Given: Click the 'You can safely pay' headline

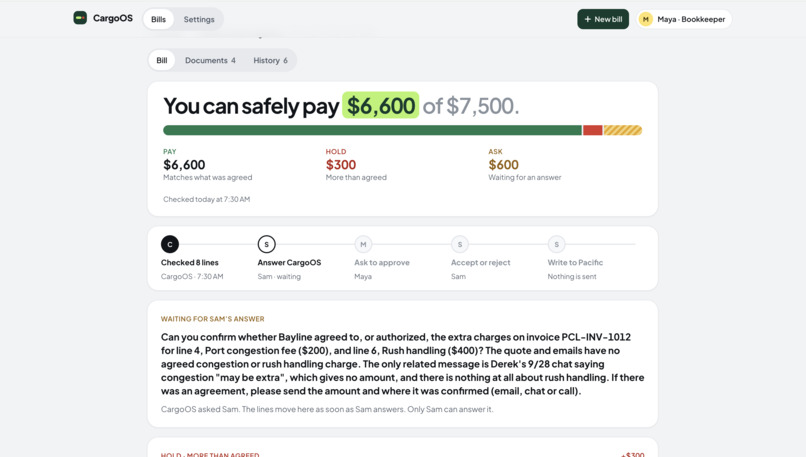Looking at the screenshot, I should (251, 106).
